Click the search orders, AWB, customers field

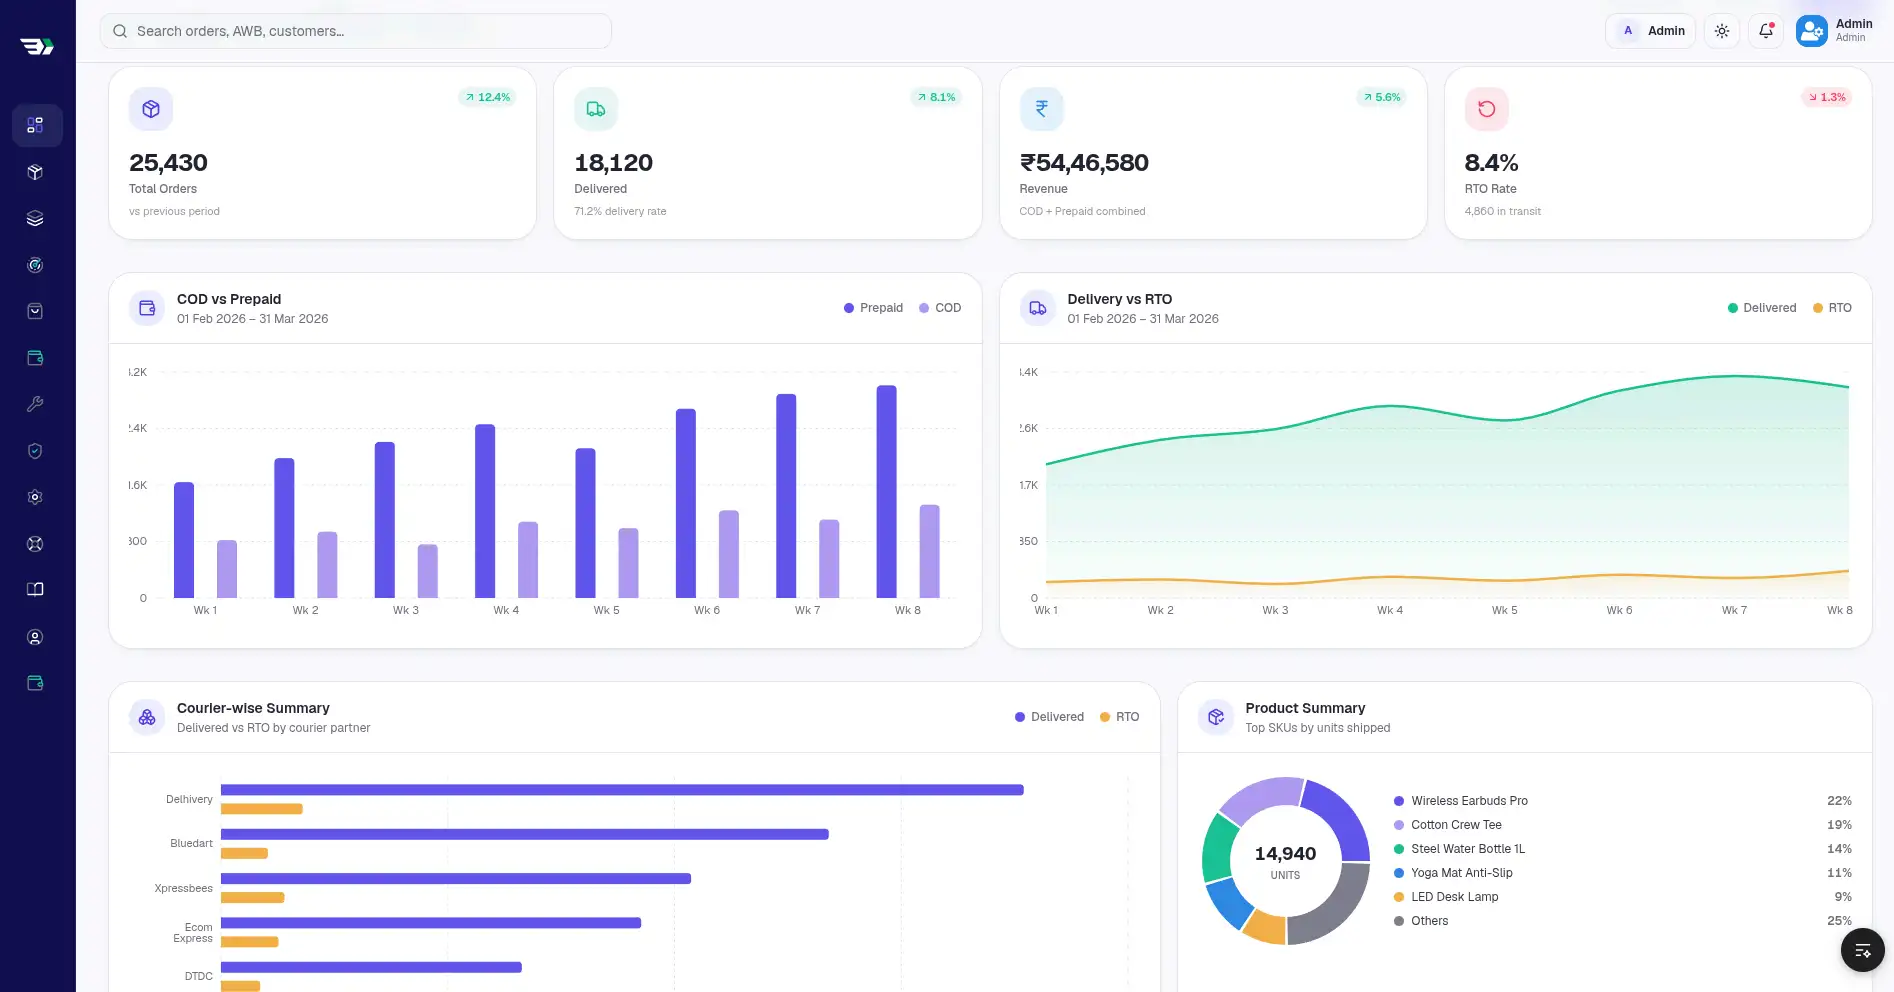click(356, 31)
